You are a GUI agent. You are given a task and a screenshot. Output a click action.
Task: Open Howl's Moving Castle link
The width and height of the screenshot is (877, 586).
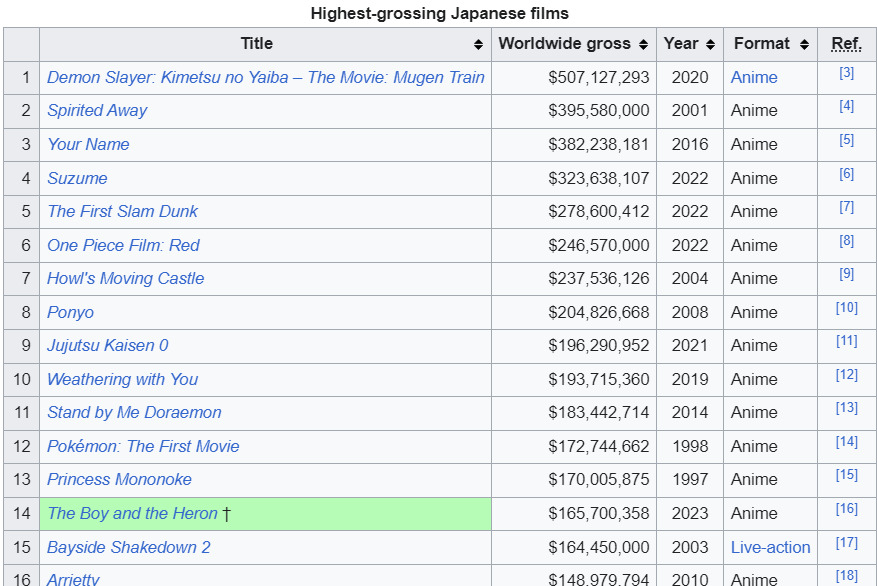pyautogui.click(x=125, y=278)
